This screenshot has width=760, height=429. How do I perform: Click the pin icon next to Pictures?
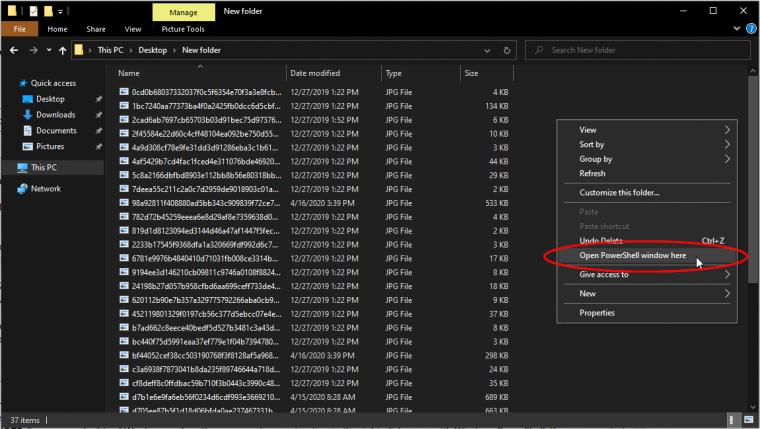pos(98,146)
